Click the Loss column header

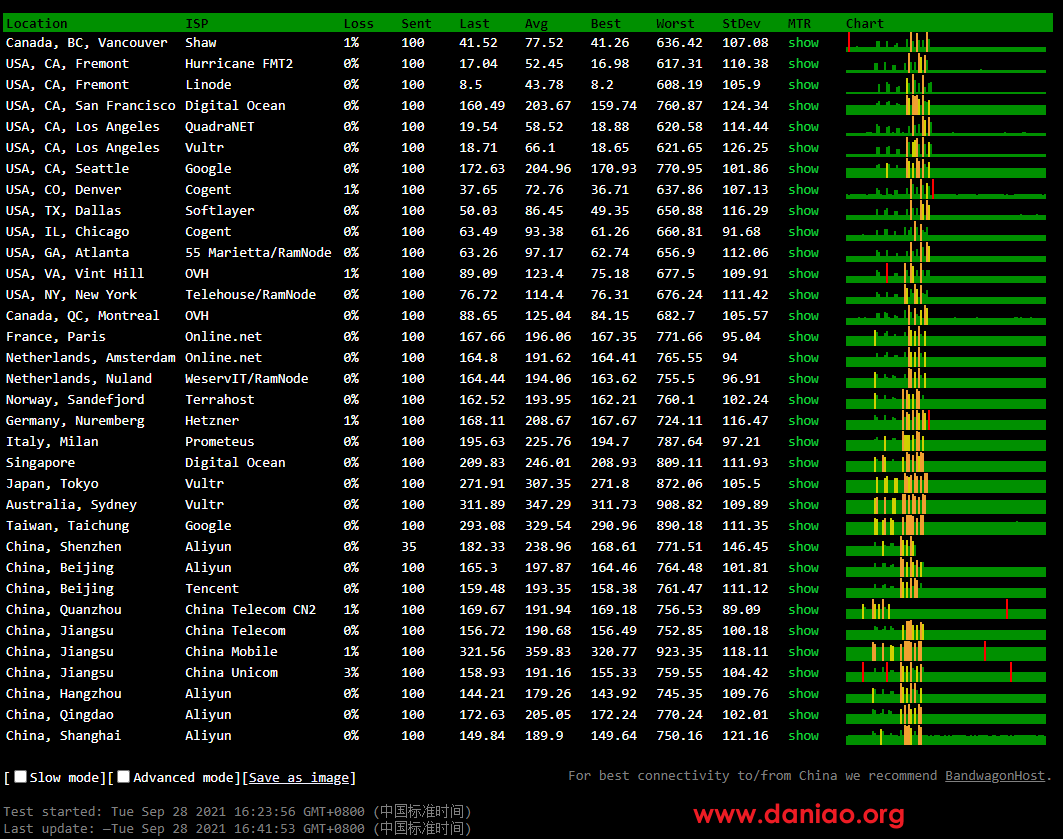point(359,24)
